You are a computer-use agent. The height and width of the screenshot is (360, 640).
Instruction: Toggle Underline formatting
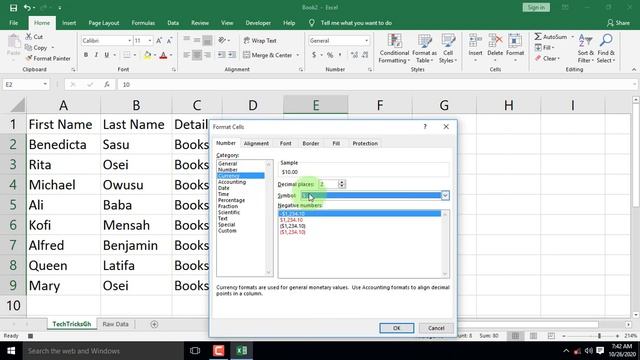pyautogui.click(x=107, y=55)
